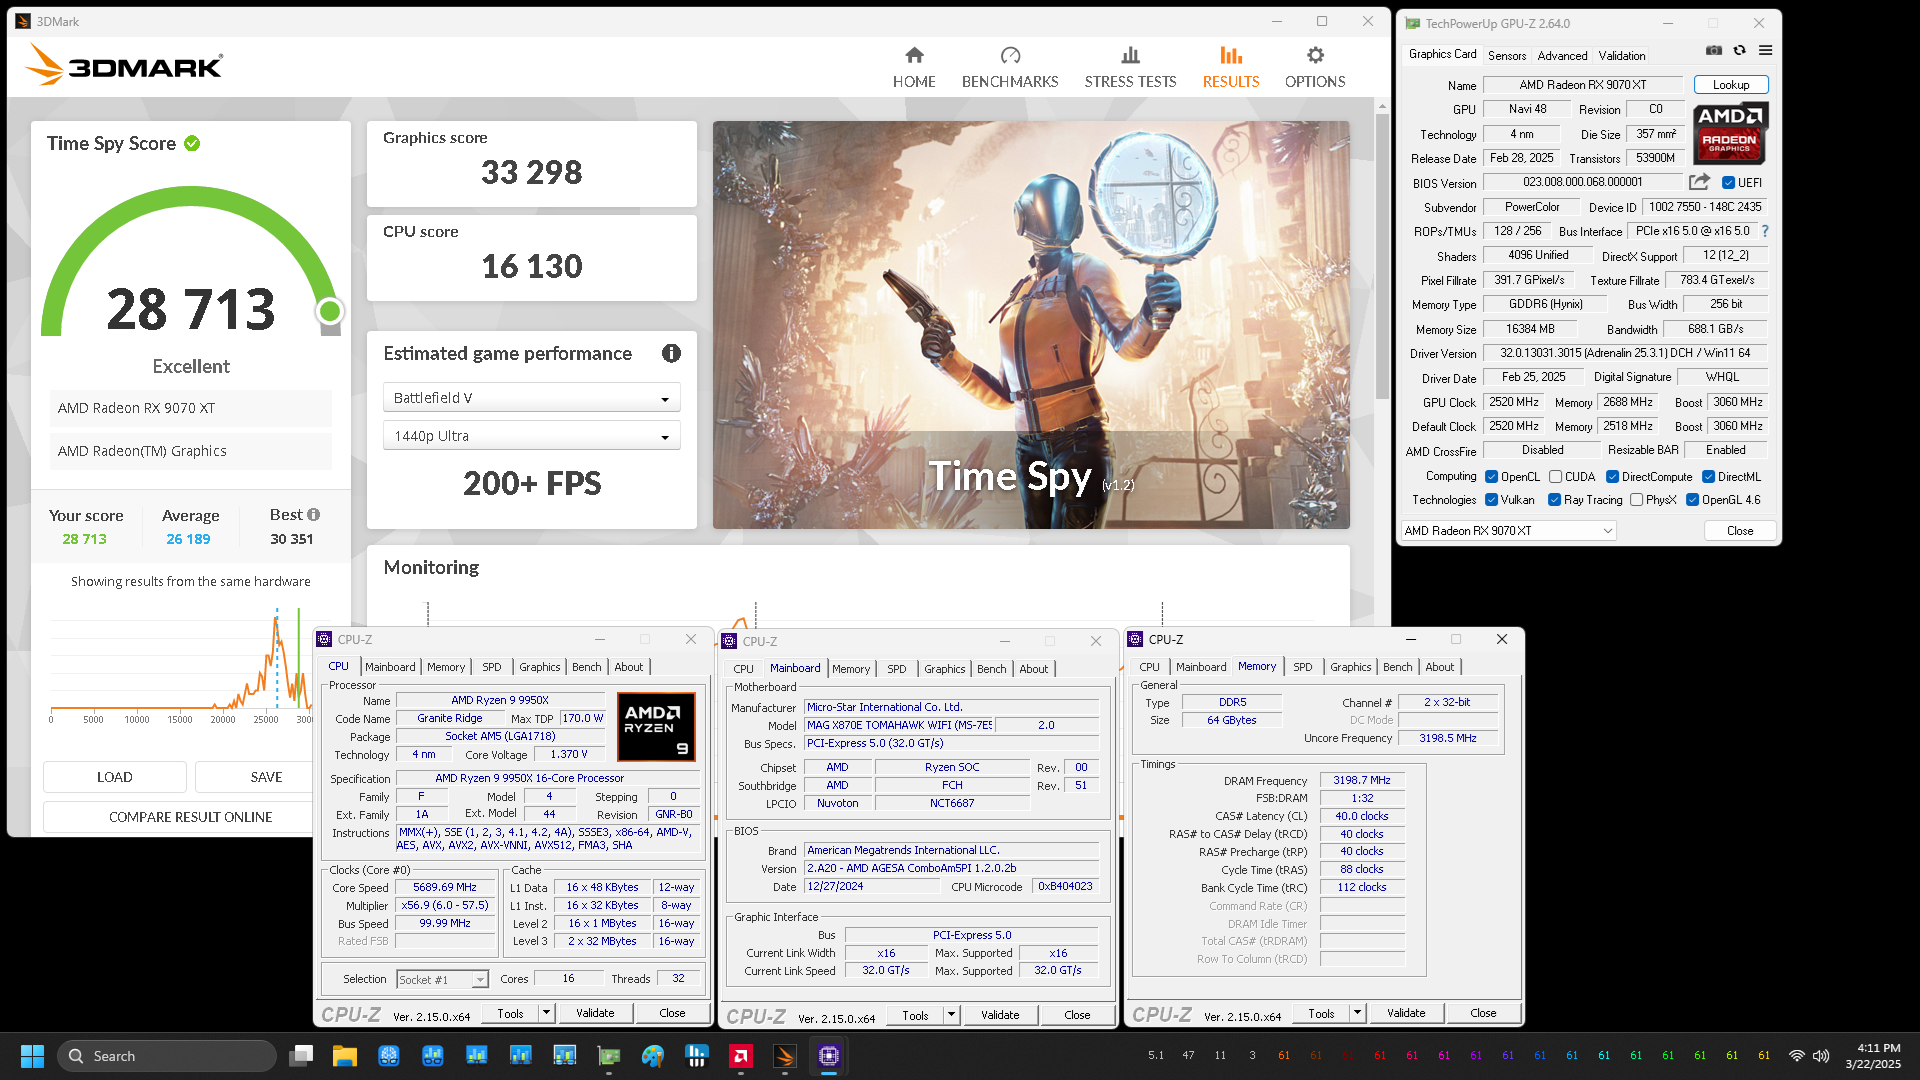Viewport: 1920px width, 1080px height.
Task: Switch to Sensors tab in GPU-Z
Action: (x=1507, y=56)
